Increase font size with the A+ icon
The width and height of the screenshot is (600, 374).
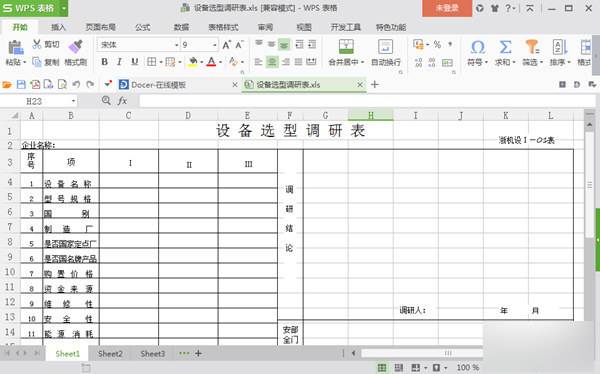tap(226, 45)
